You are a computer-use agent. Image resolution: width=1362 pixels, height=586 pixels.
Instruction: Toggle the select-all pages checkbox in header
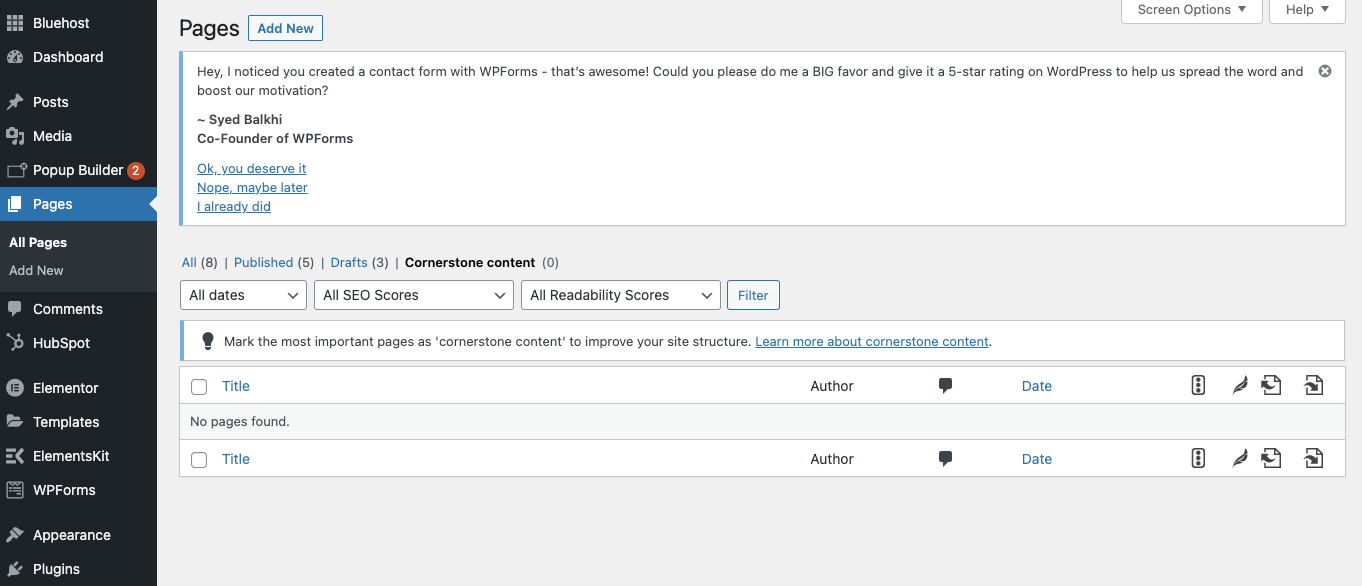tap(199, 386)
